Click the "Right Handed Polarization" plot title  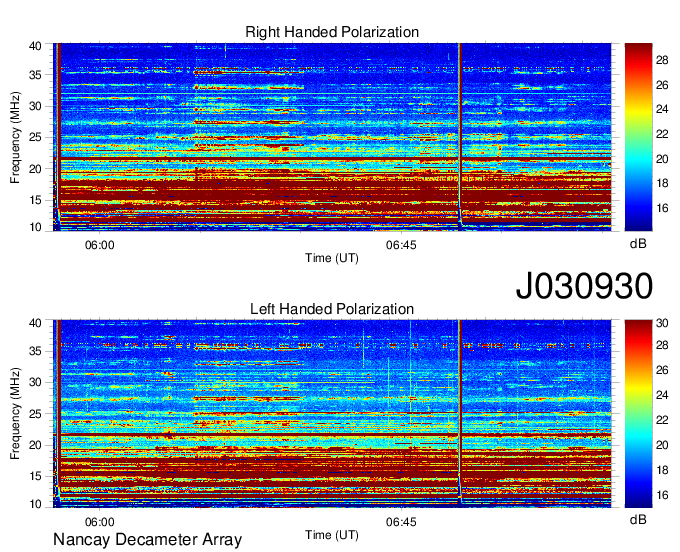coord(332,32)
